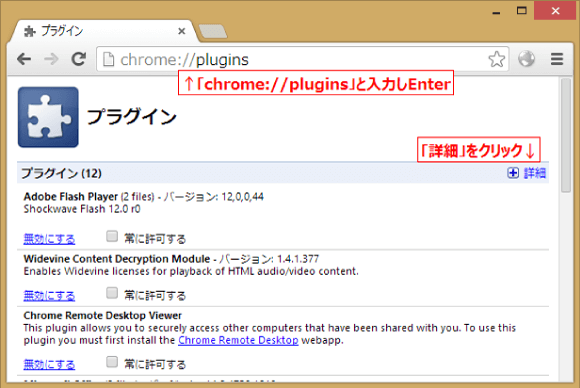
Task: Disable Chrome Remote Desktop Viewer plugin
Action: point(49,364)
